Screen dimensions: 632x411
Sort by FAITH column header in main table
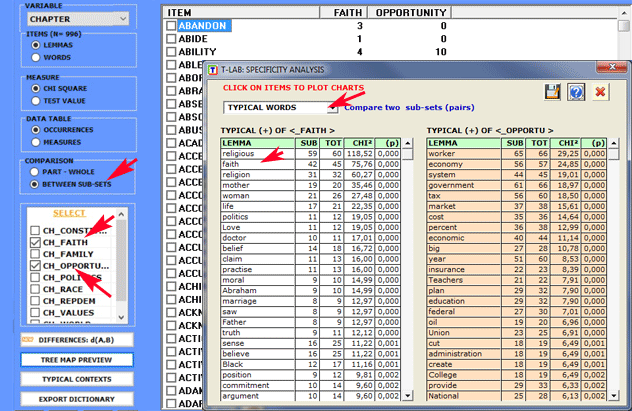[x=343, y=12]
